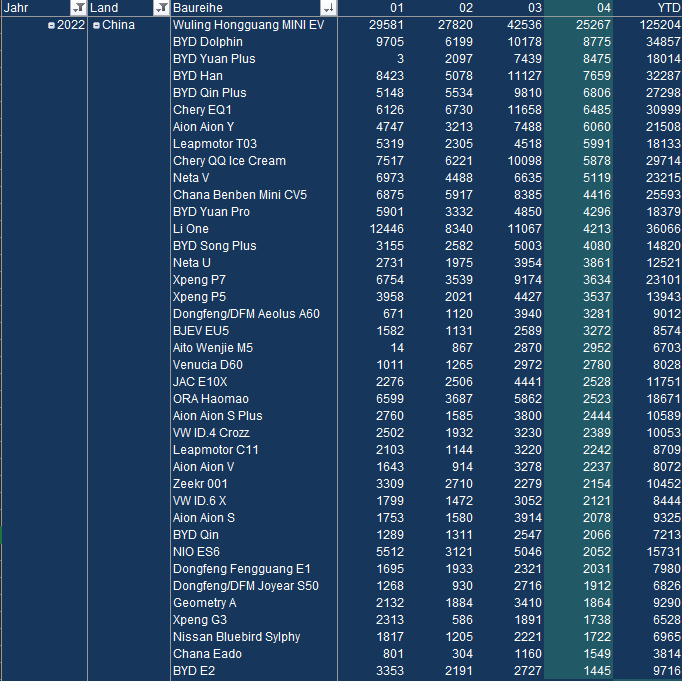Click the Li One model cell
Viewport: 682px width, 681px height.
(191, 229)
